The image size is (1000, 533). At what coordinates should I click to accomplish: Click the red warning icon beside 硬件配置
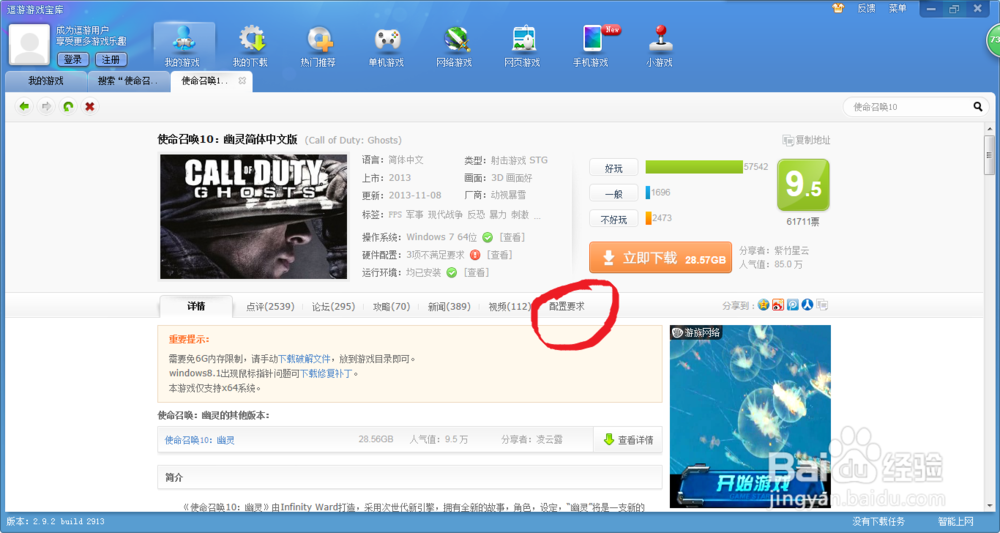[x=475, y=255]
